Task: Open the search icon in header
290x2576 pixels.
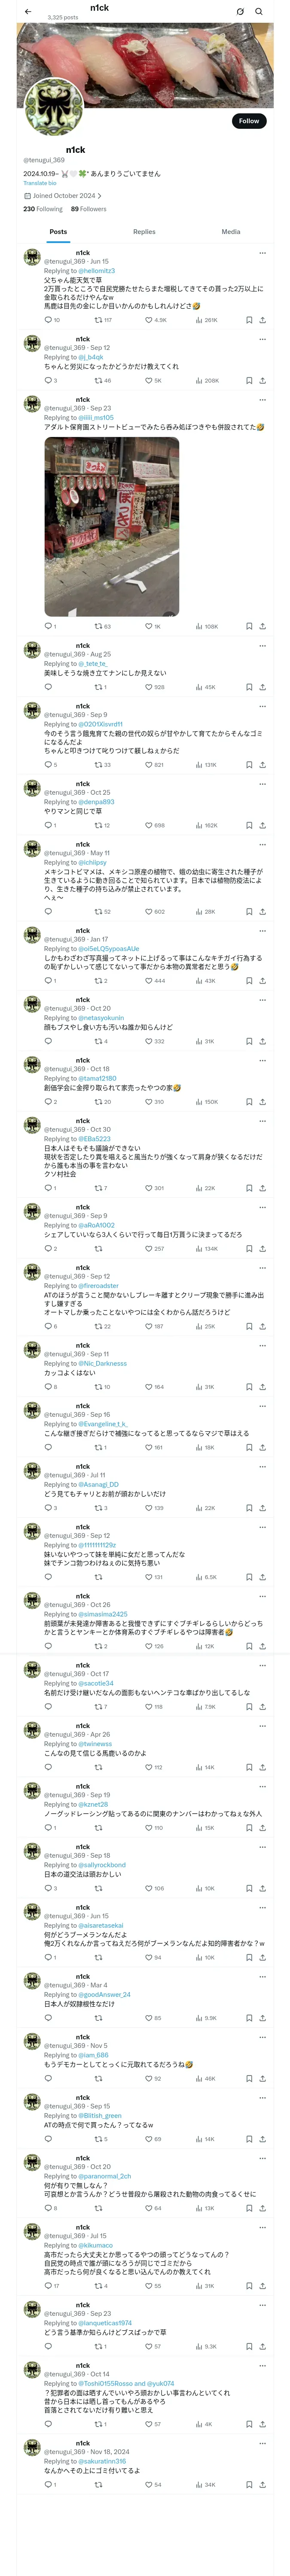Action: (259, 12)
